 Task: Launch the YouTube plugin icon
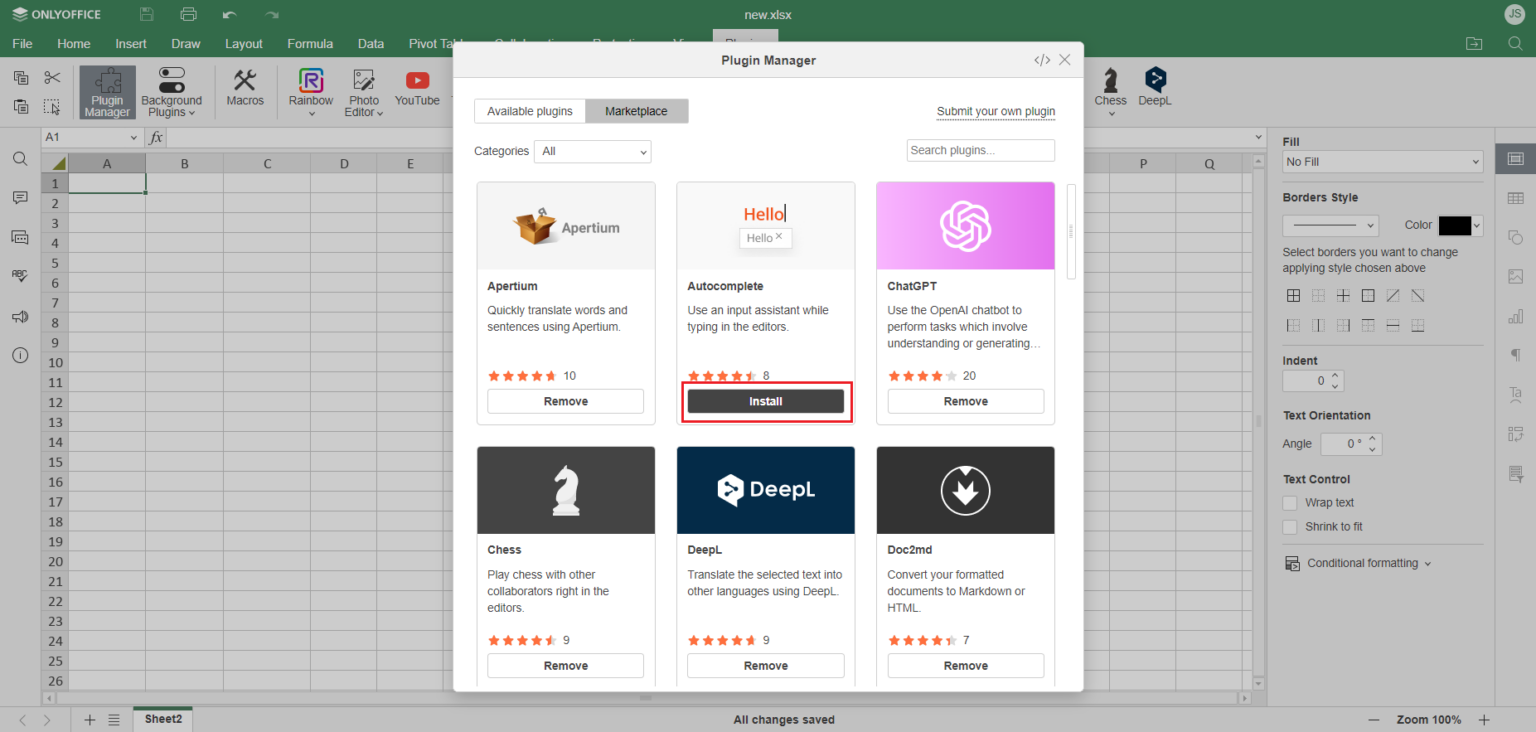tap(417, 87)
